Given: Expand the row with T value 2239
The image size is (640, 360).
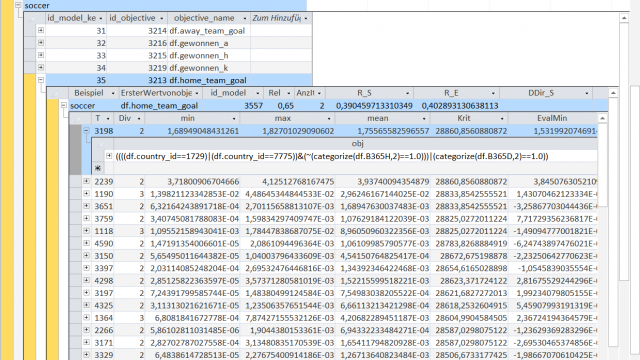Looking at the screenshot, I should [x=87, y=181].
